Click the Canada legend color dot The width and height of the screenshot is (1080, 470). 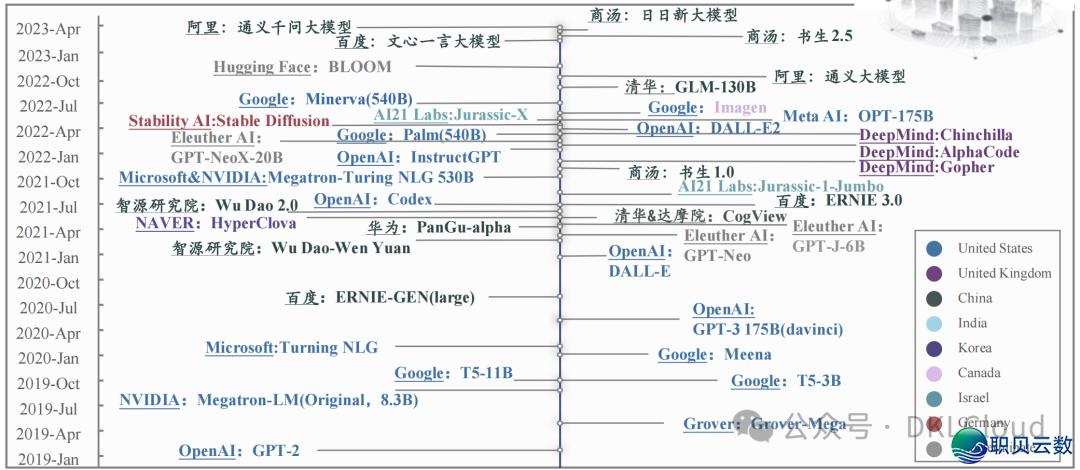pos(934,373)
